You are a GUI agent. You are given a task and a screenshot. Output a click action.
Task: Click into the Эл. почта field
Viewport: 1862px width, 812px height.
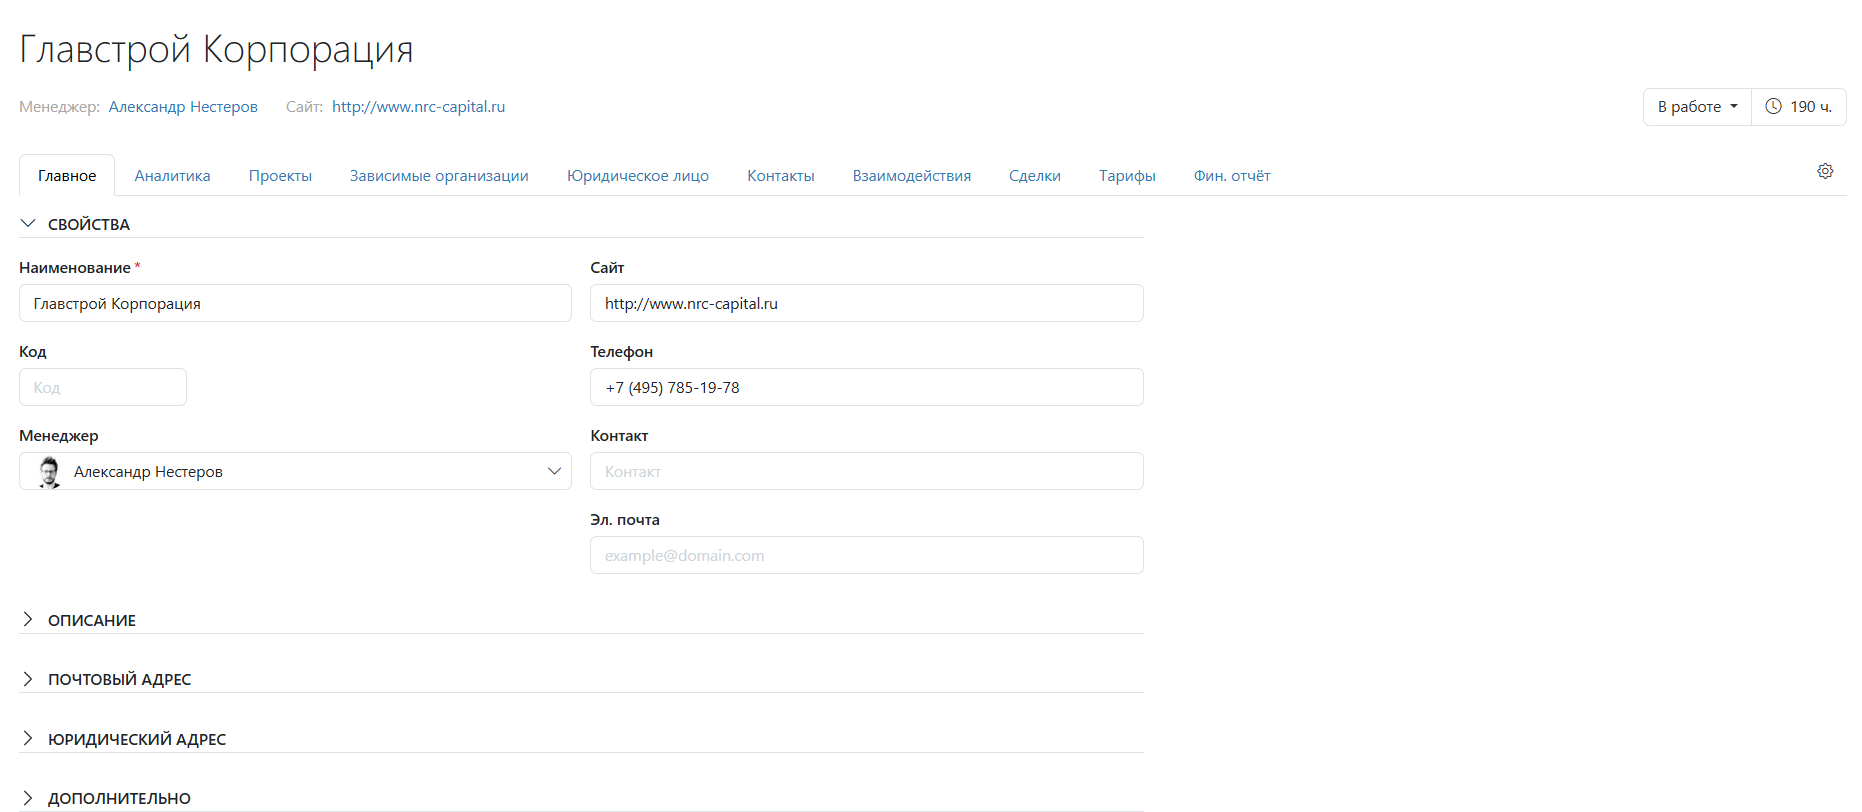[866, 556]
